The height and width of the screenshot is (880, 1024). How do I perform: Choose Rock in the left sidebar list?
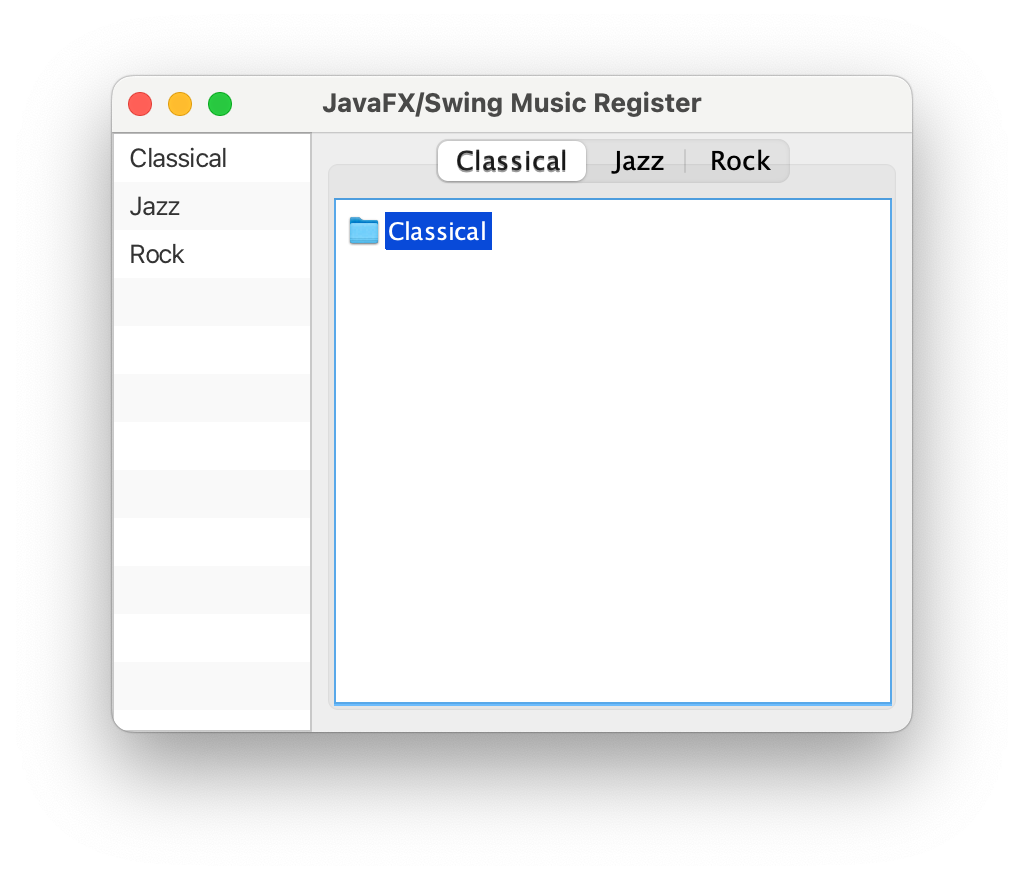pyautogui.click(x=157, y=254)
